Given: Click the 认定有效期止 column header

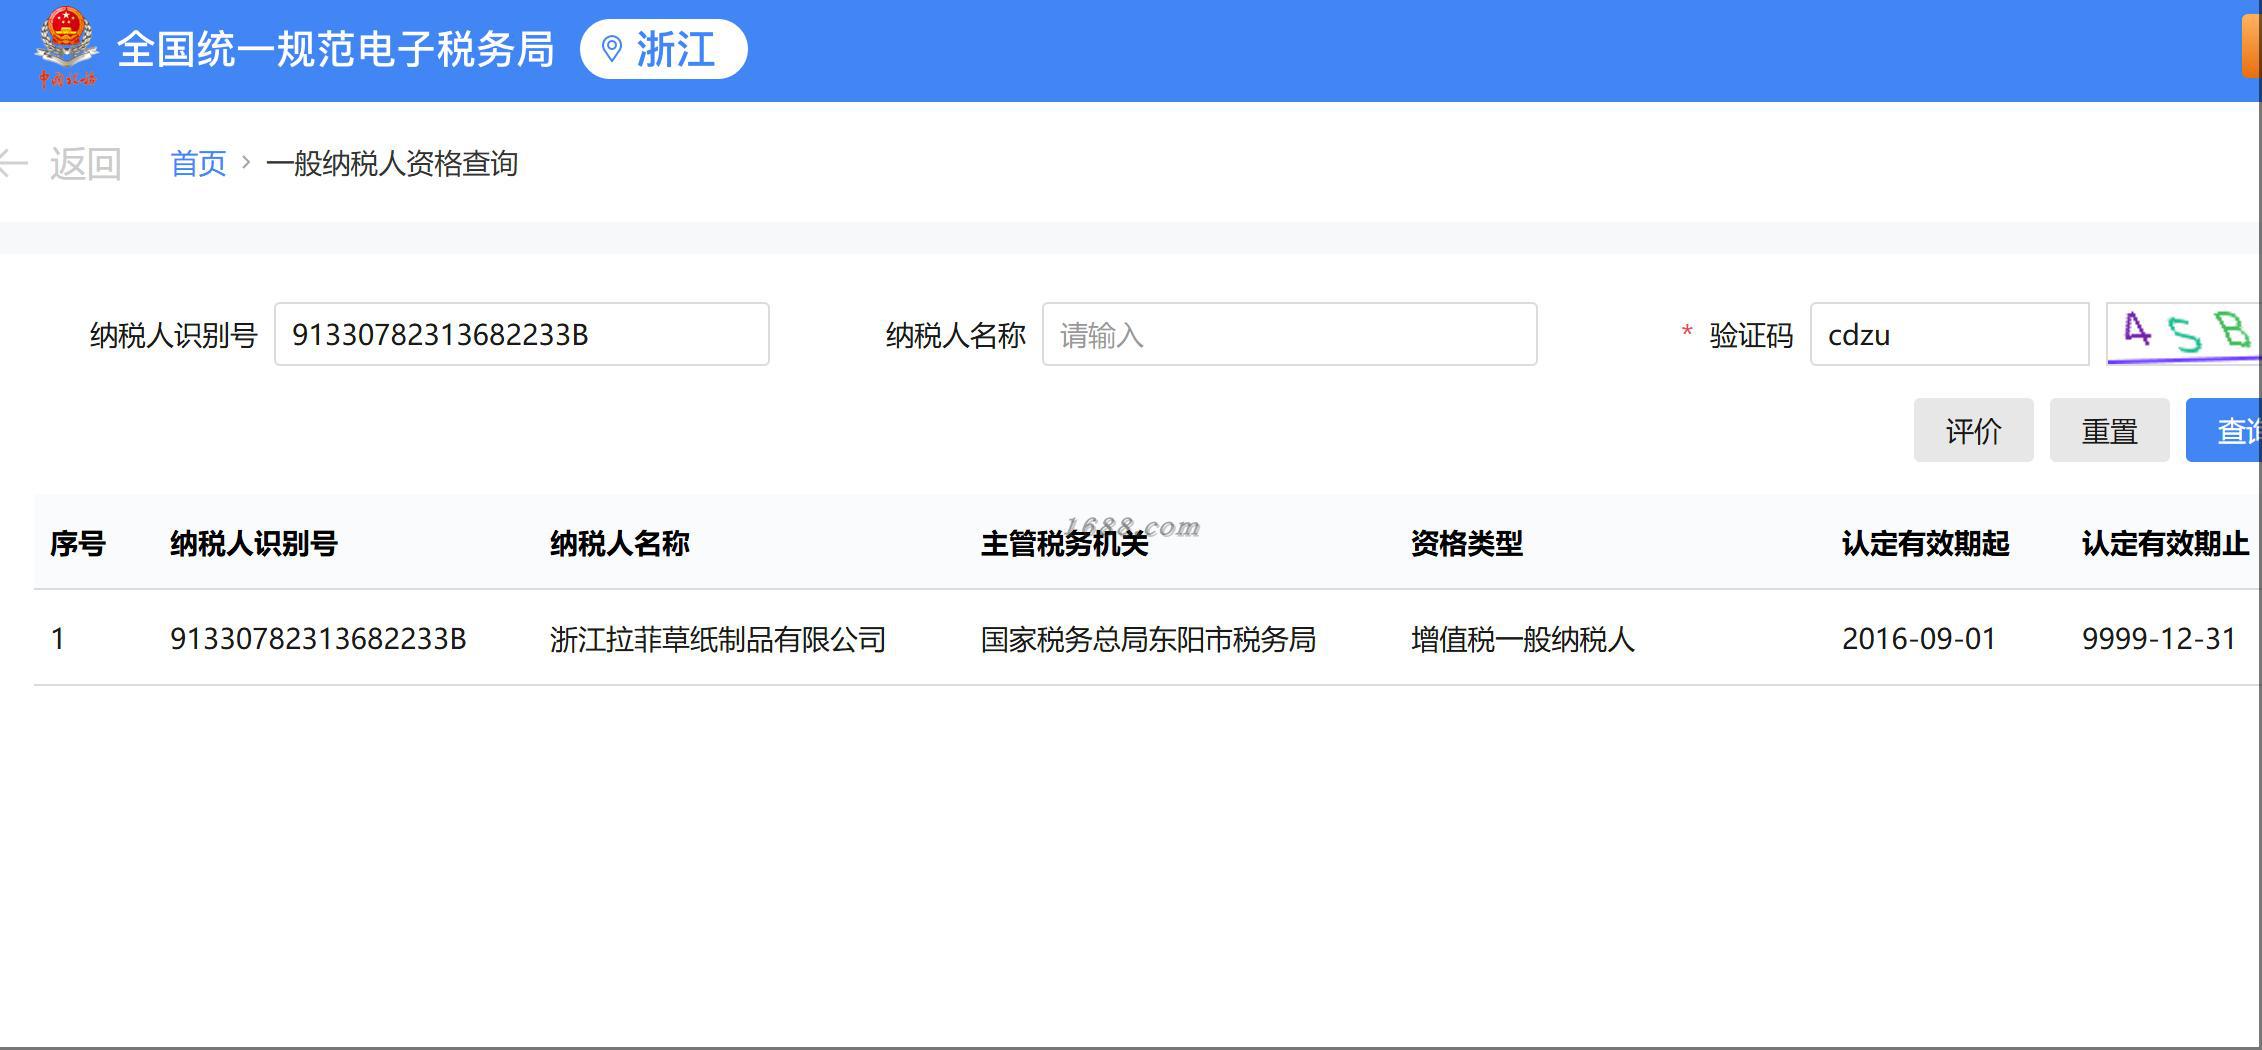Looking at the screenshot, I should pos(2166,543).
